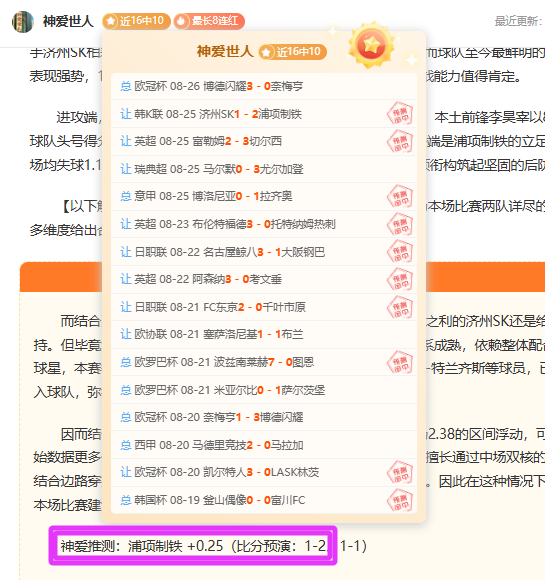Open 英超 阿森纳 vs 考文垂 match row

[x=264, y=279]
